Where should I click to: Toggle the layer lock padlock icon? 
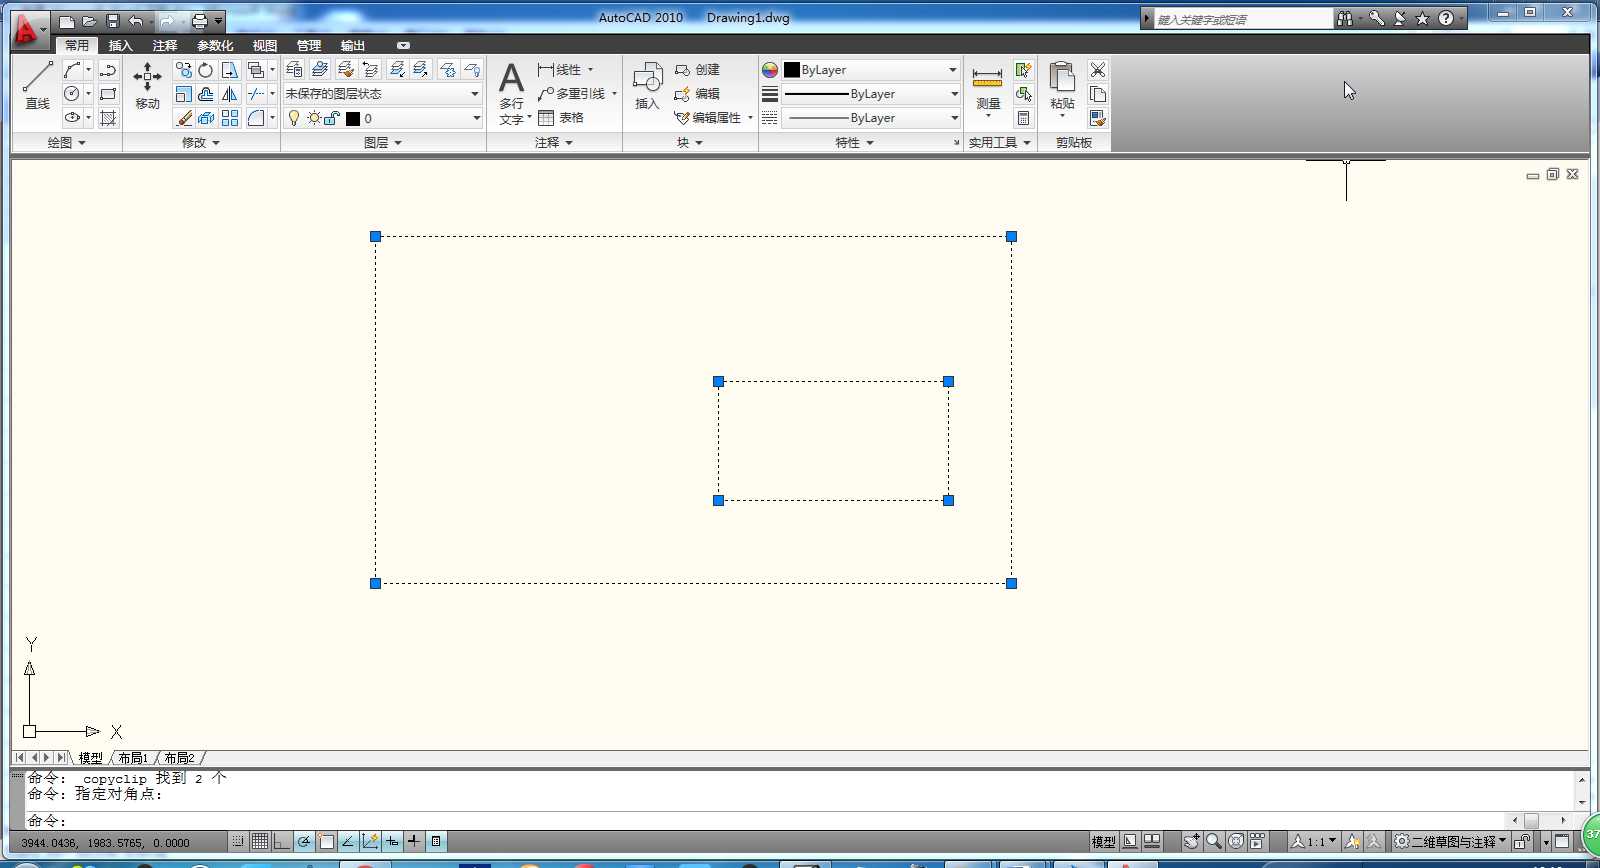tap(332, 118)
